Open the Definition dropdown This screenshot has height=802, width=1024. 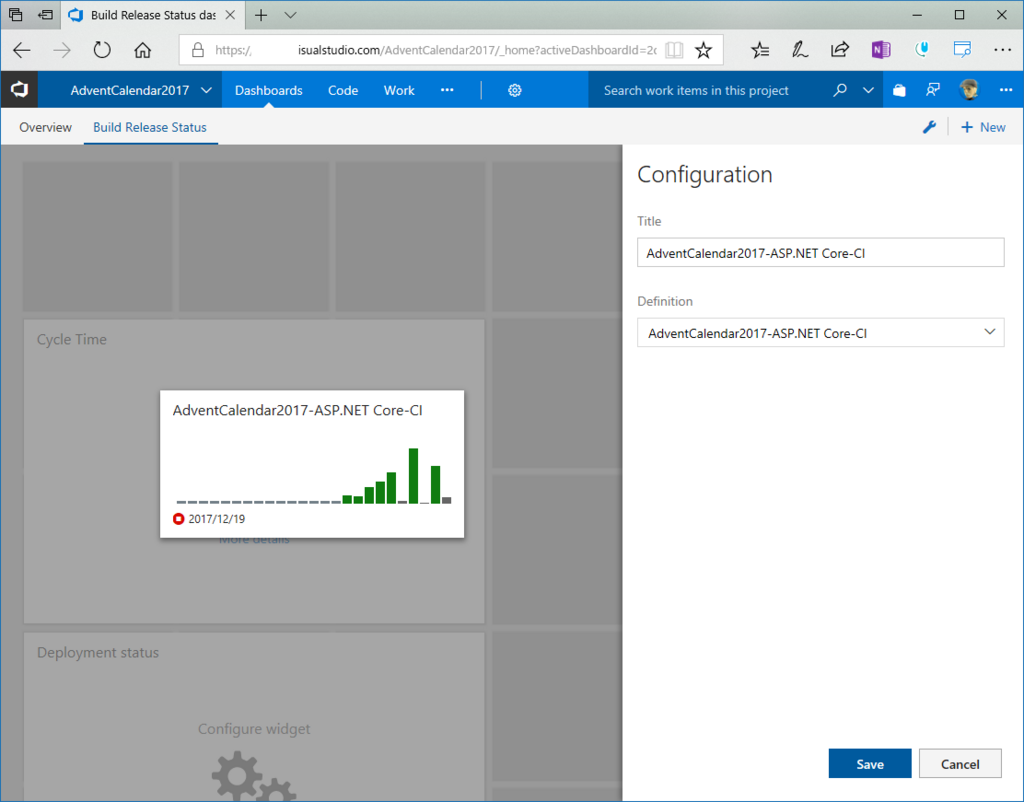[x=820, y=333]
